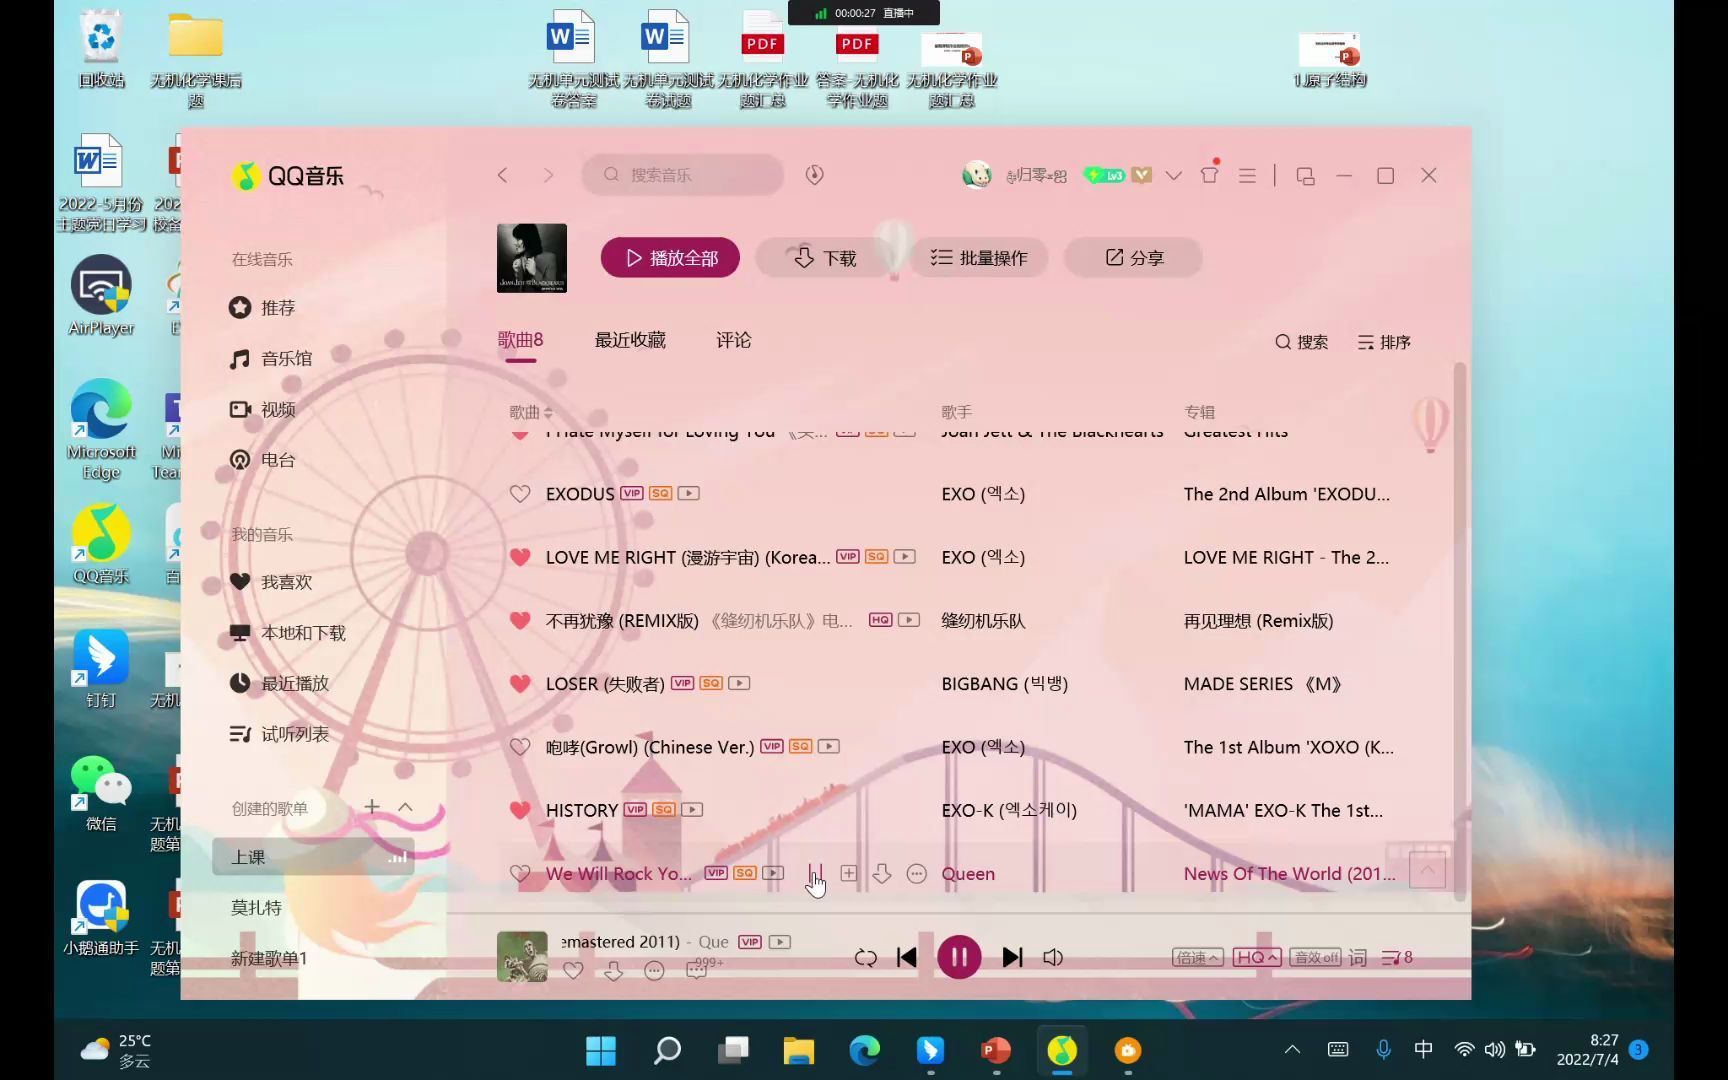Open more options for We Will Rock You

coord(916,874)
